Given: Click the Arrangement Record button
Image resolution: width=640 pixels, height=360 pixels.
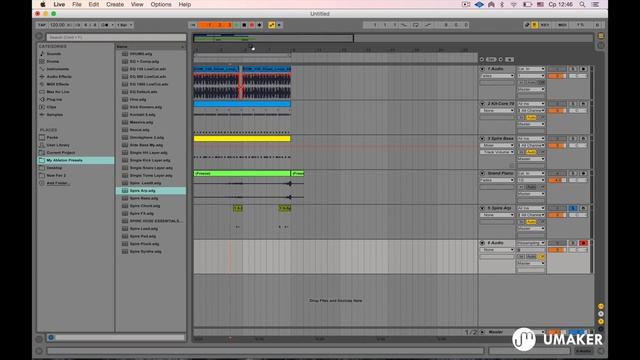Looking at the screenshot, I should click(252, 25).
